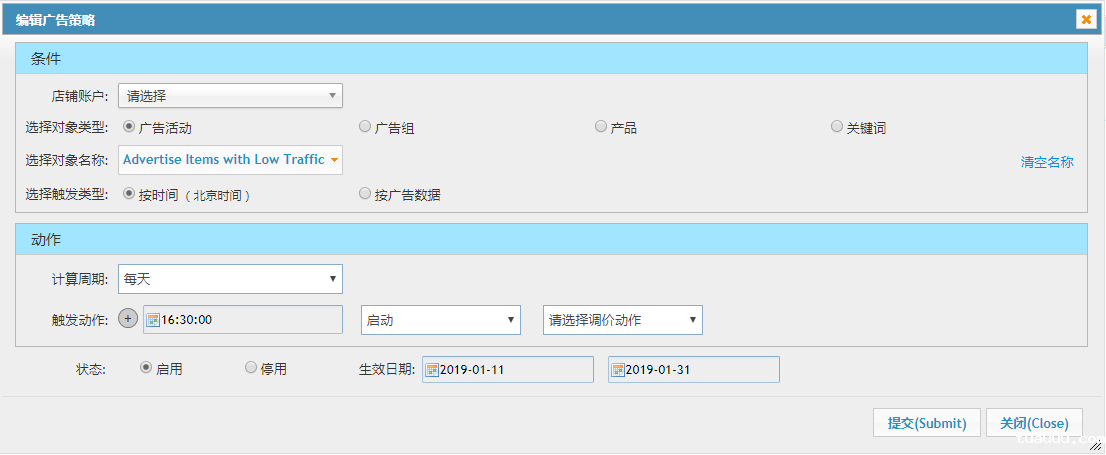Choose 产品 object type radio
Screen dimensions: 1106x455
(x=601, y=127)
